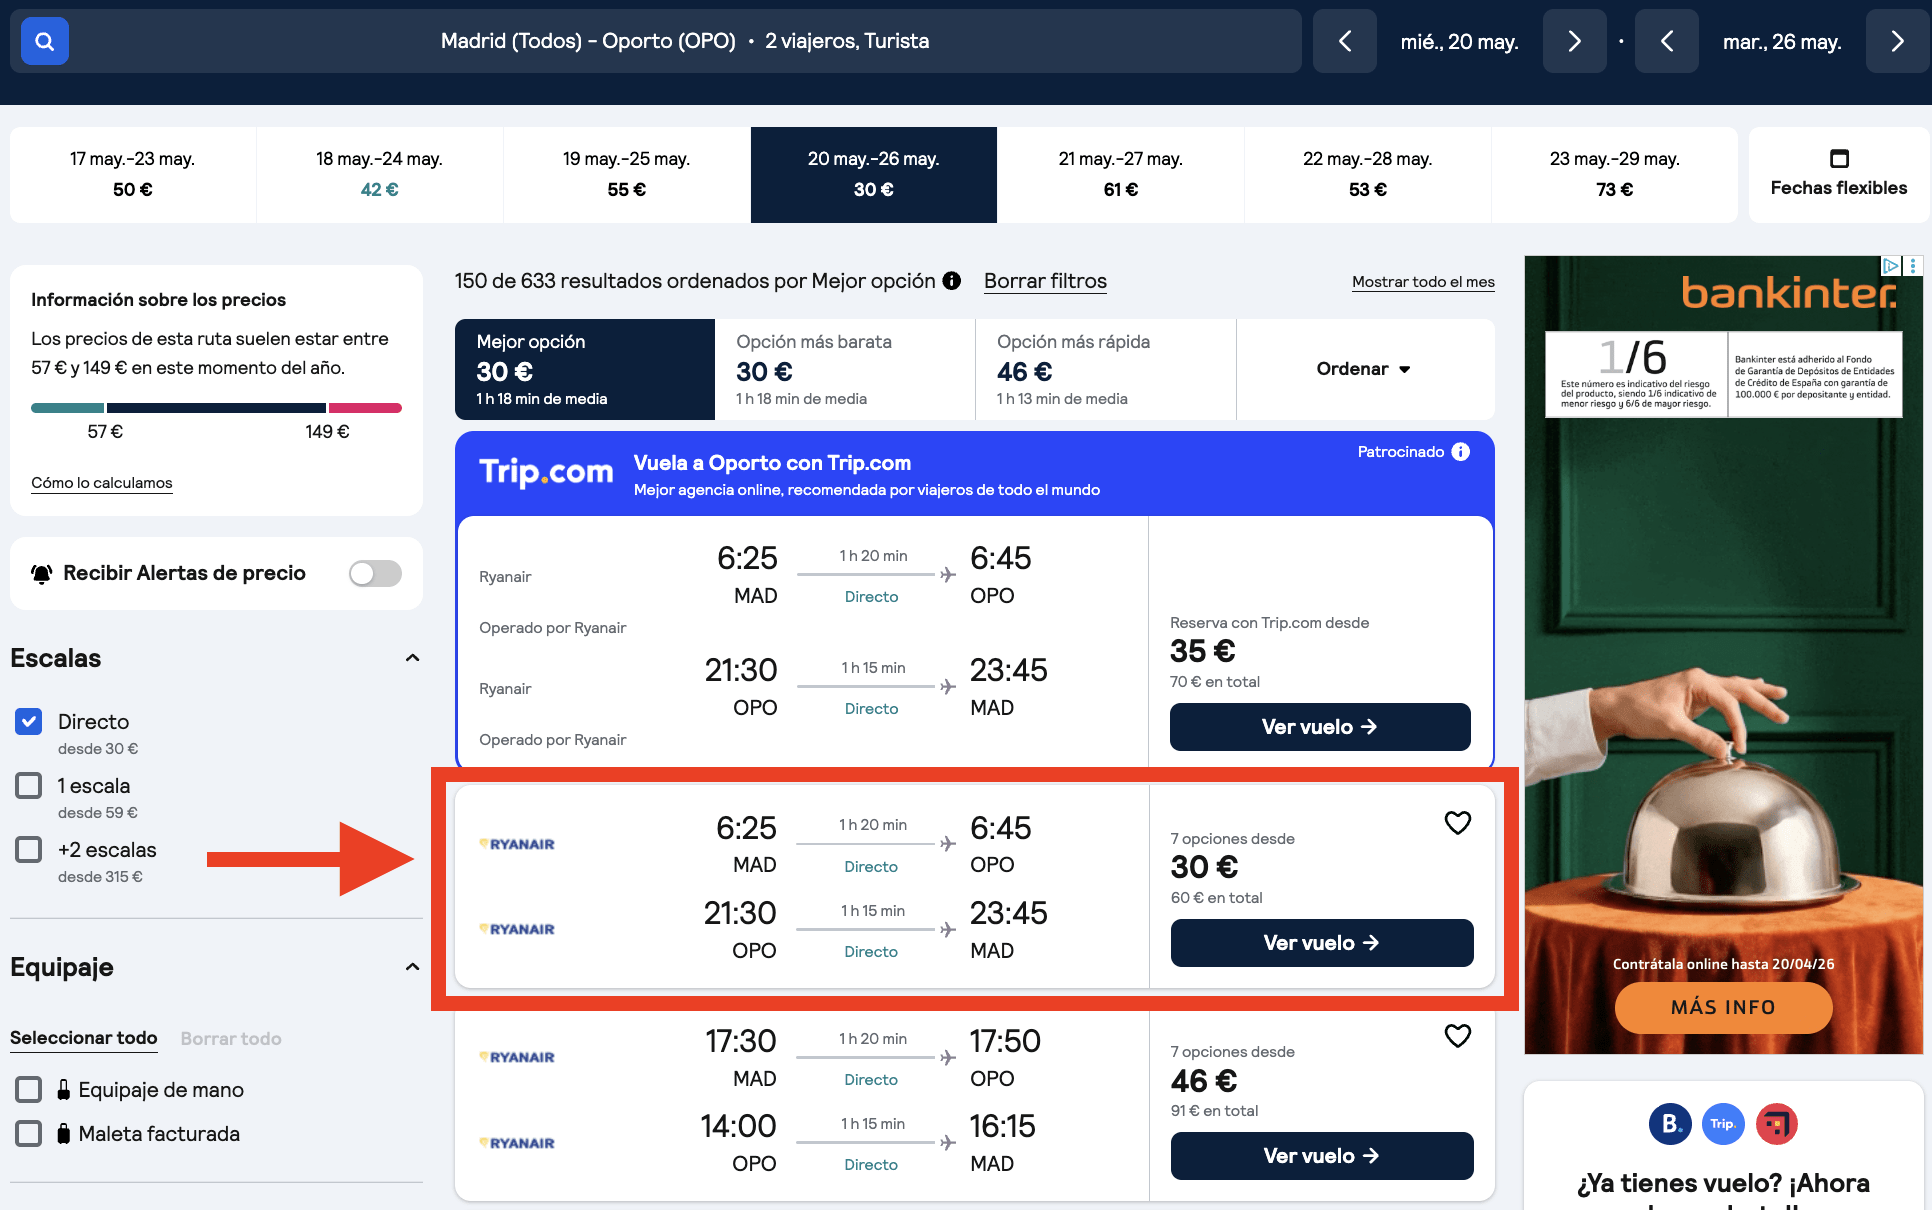This screenshot has width=1932, height=1210.
Task: Click Ryanair logo of 17:30 outbound flight
Action: click(x=517, y=1057)
